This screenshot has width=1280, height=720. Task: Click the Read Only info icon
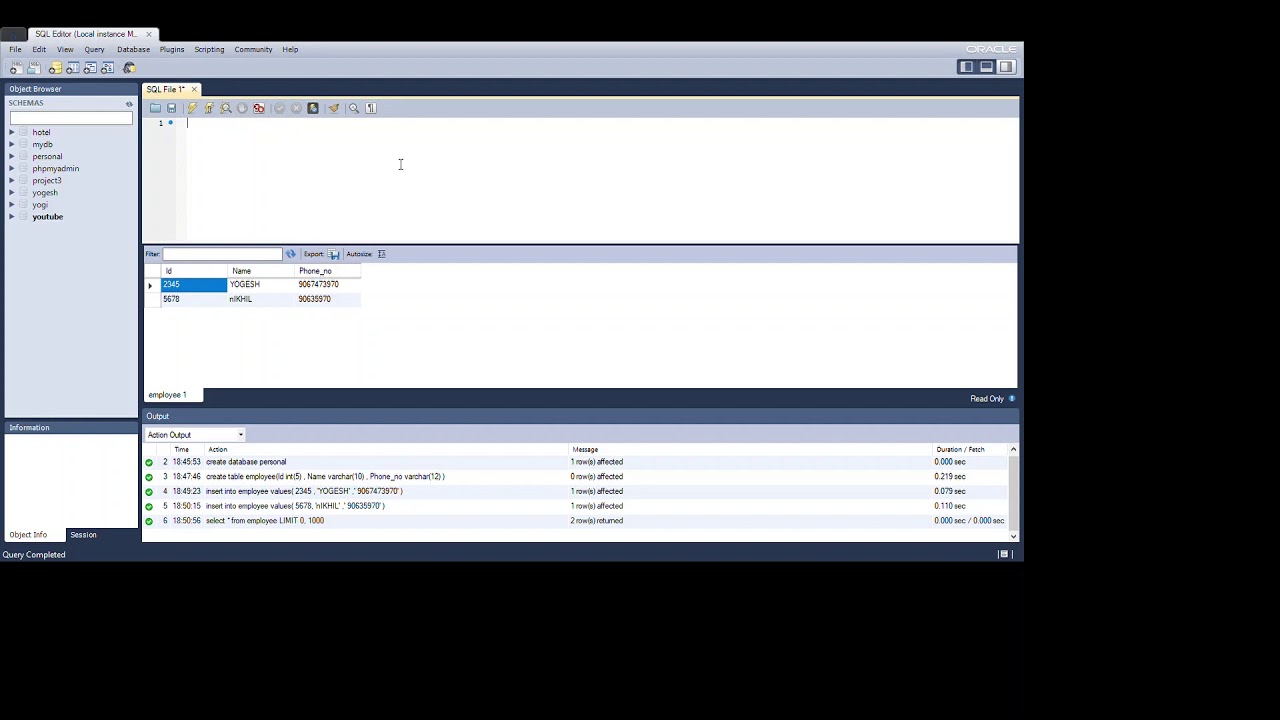[1012, 399]
